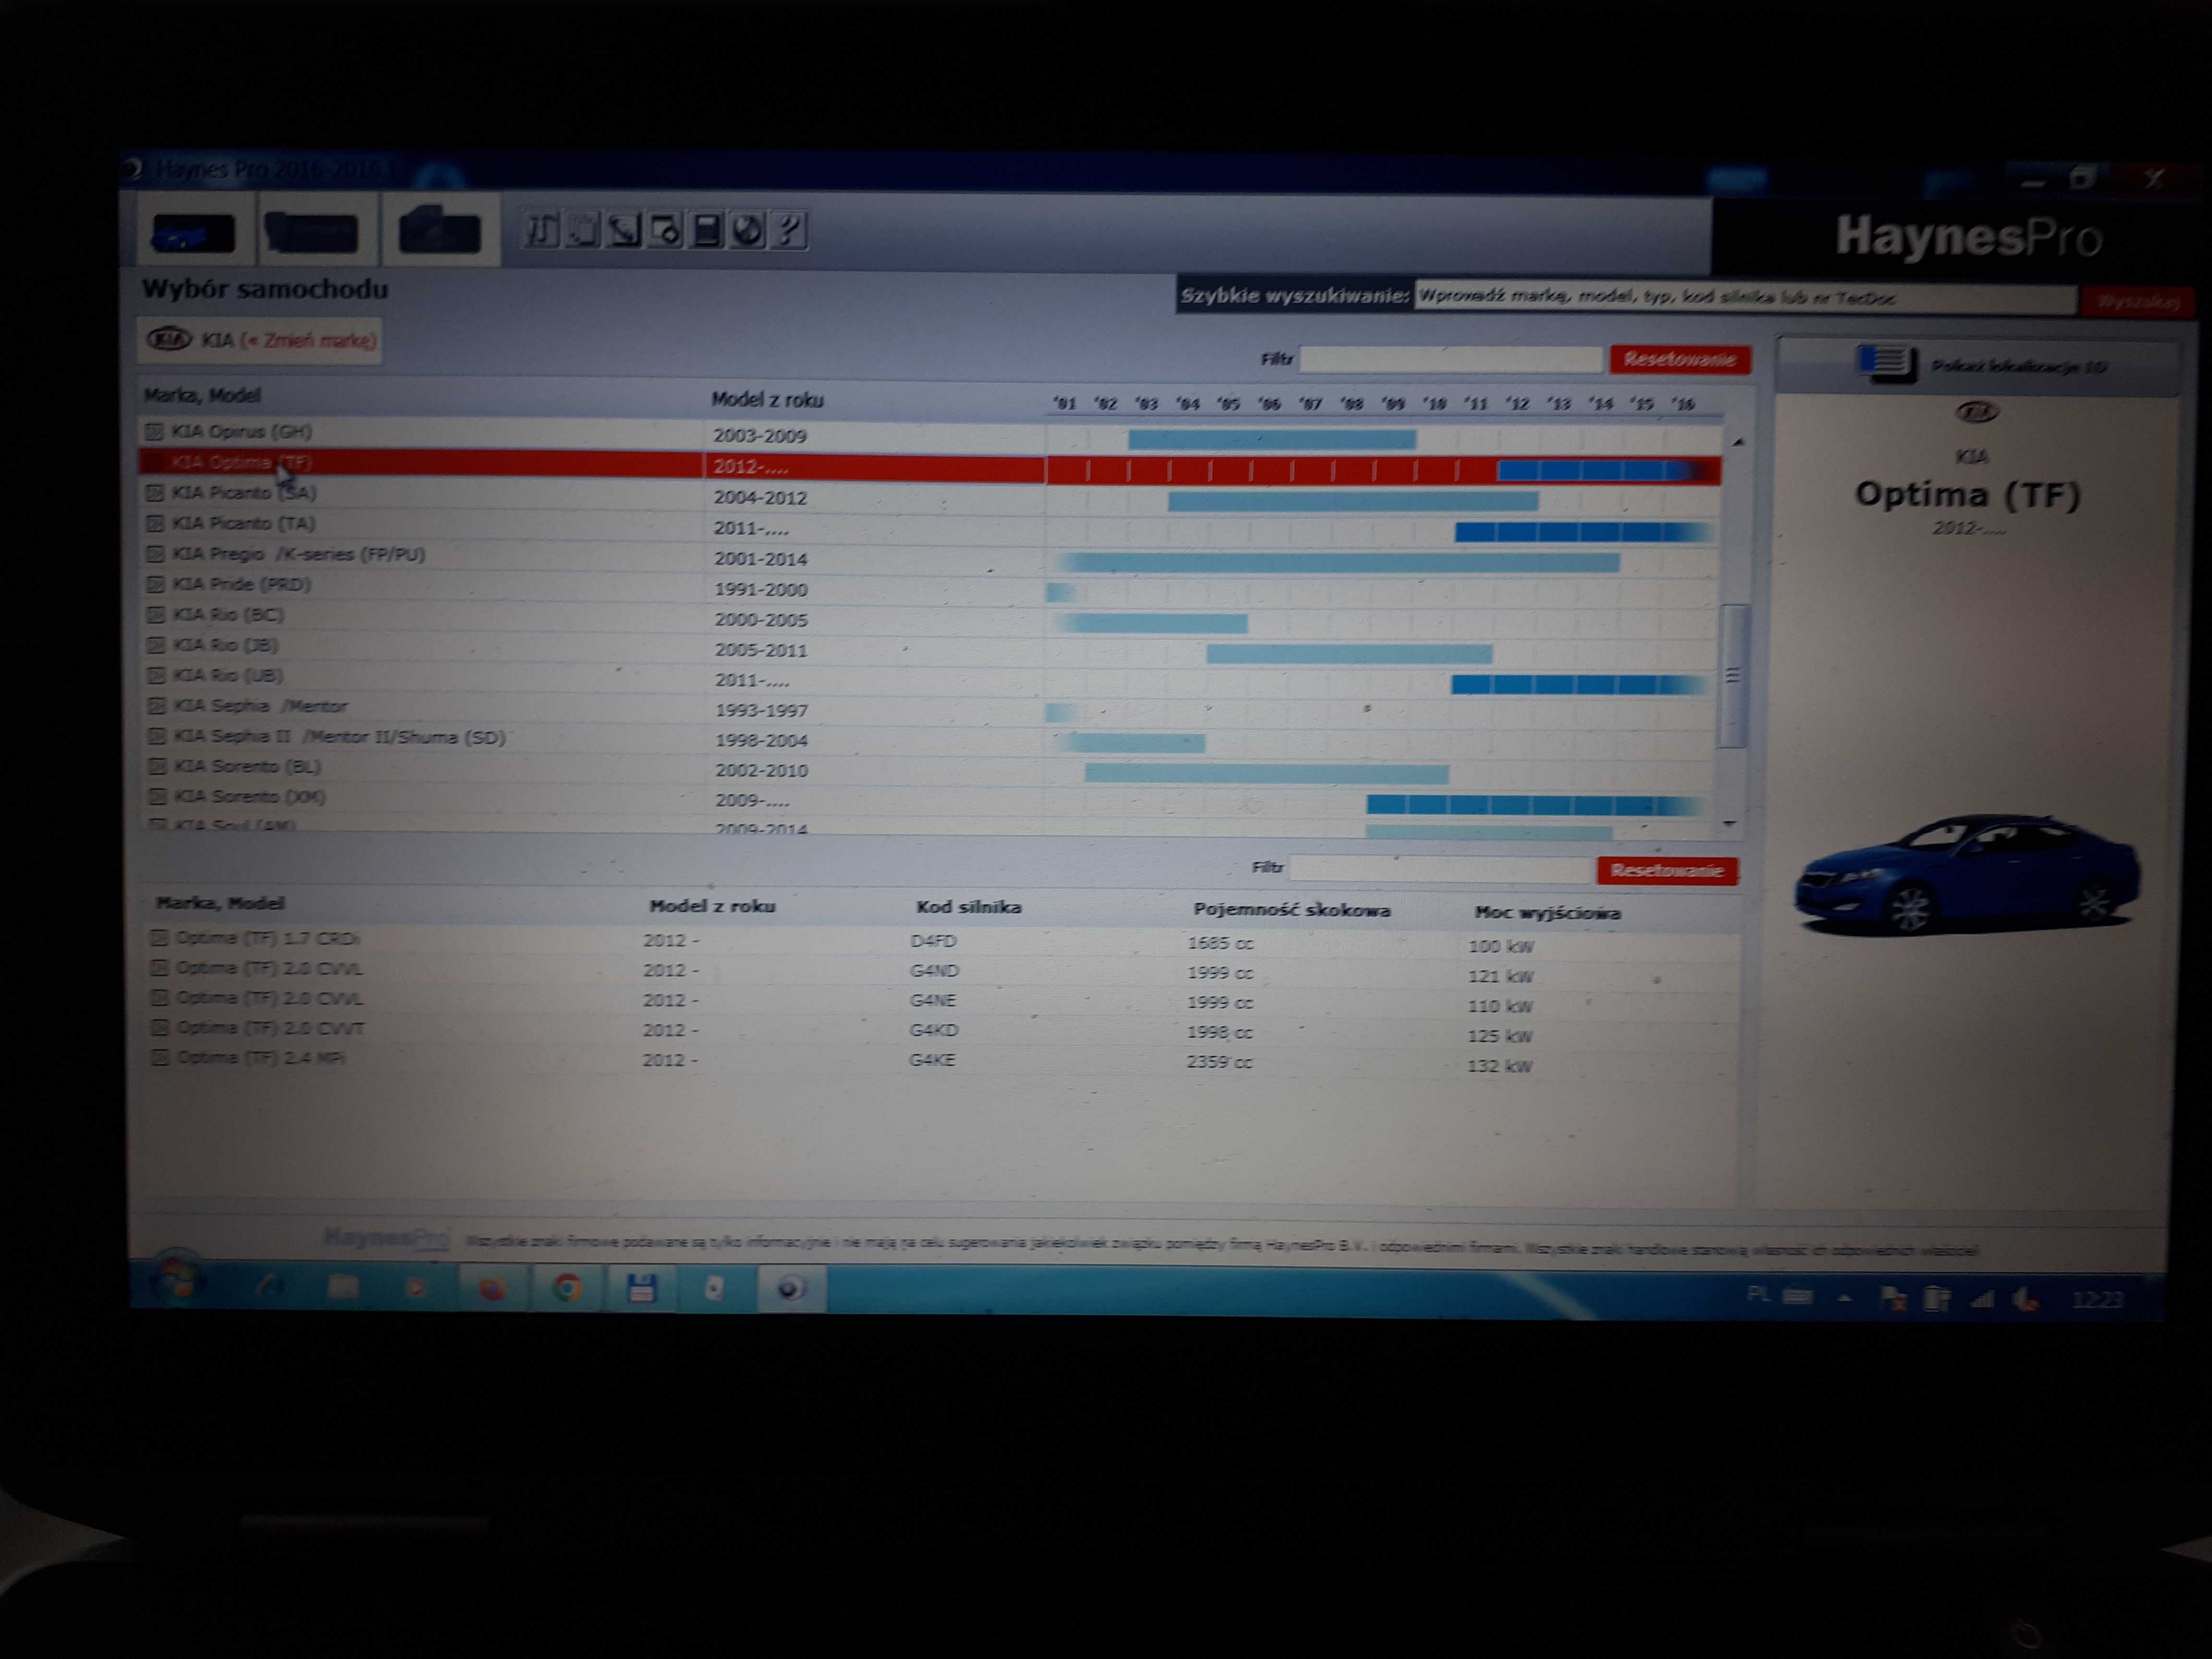Click the upper Resetowanie button
Image resolution: width=2212 pixels, height=1659 pixels.
coord(1680,360)
